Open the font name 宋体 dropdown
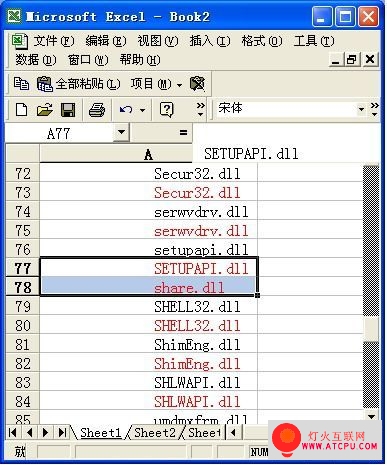This screenshot has height=465, width=387. (361, 109)
